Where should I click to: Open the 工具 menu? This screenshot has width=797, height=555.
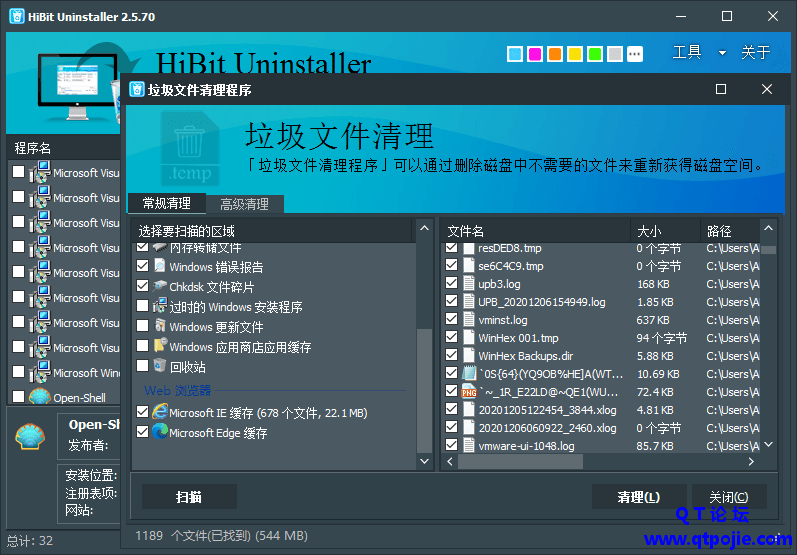coord(687,52)
